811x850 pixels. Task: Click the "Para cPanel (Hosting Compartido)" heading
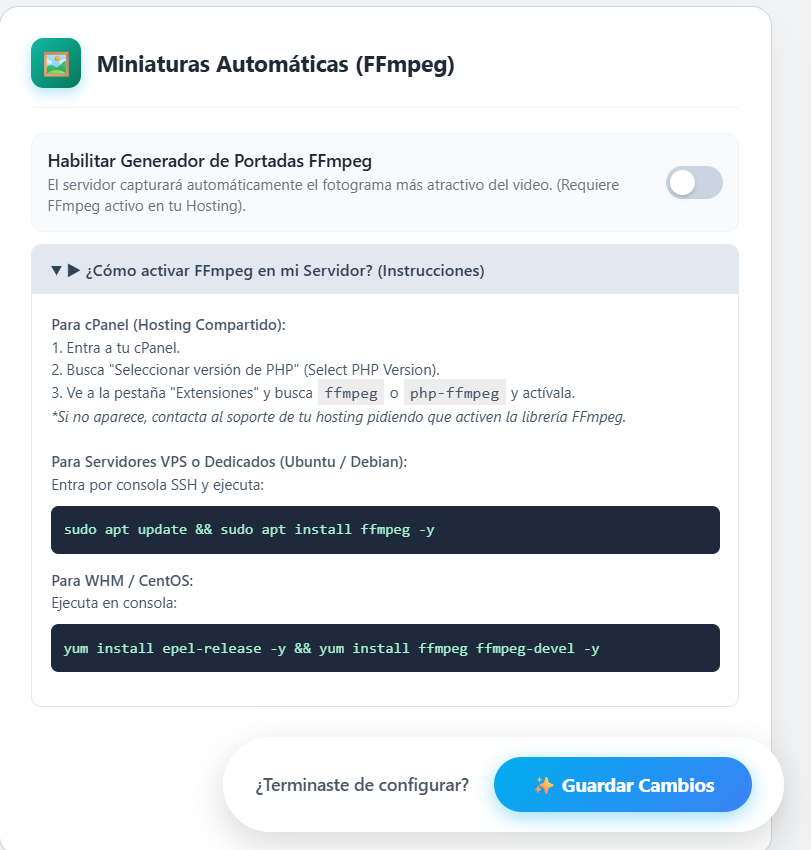coord(168,325)
